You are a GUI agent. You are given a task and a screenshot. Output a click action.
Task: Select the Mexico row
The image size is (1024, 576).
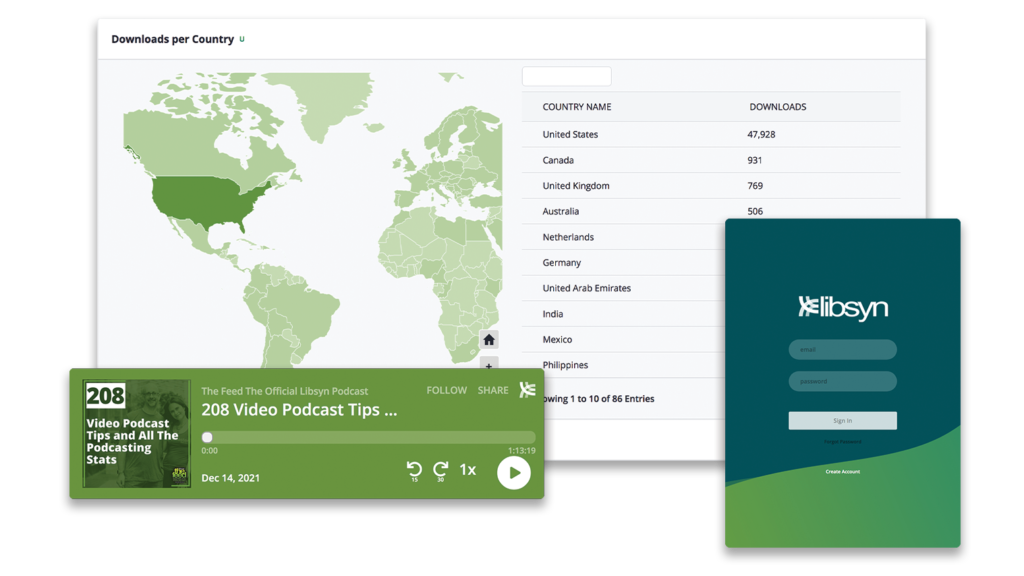623,340
